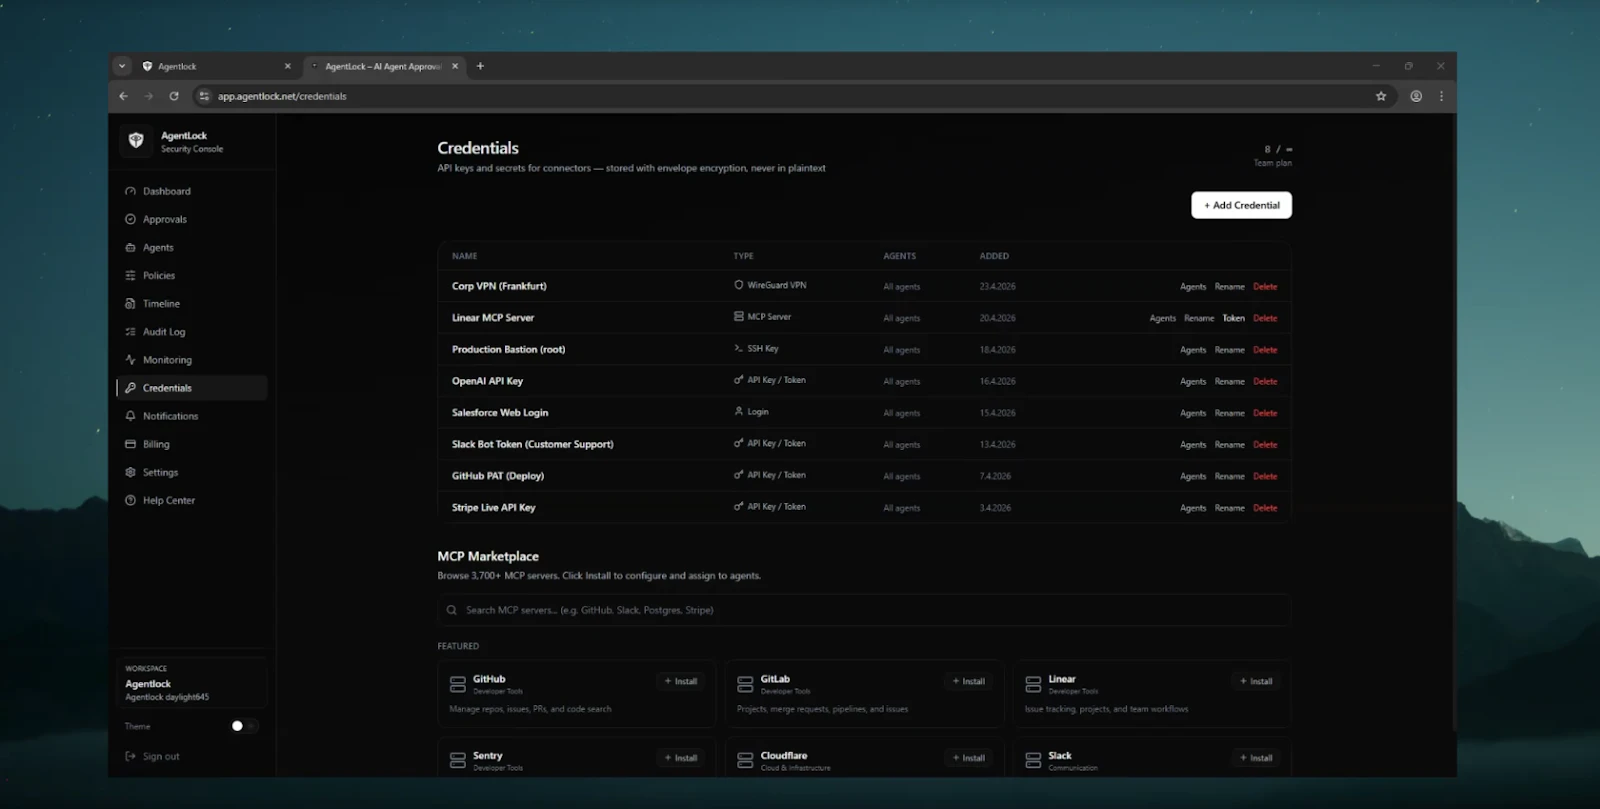Viewport: 1600px width, 809px height.
Task: Expand the browser tab search dropdown
Action: [122, 66]
